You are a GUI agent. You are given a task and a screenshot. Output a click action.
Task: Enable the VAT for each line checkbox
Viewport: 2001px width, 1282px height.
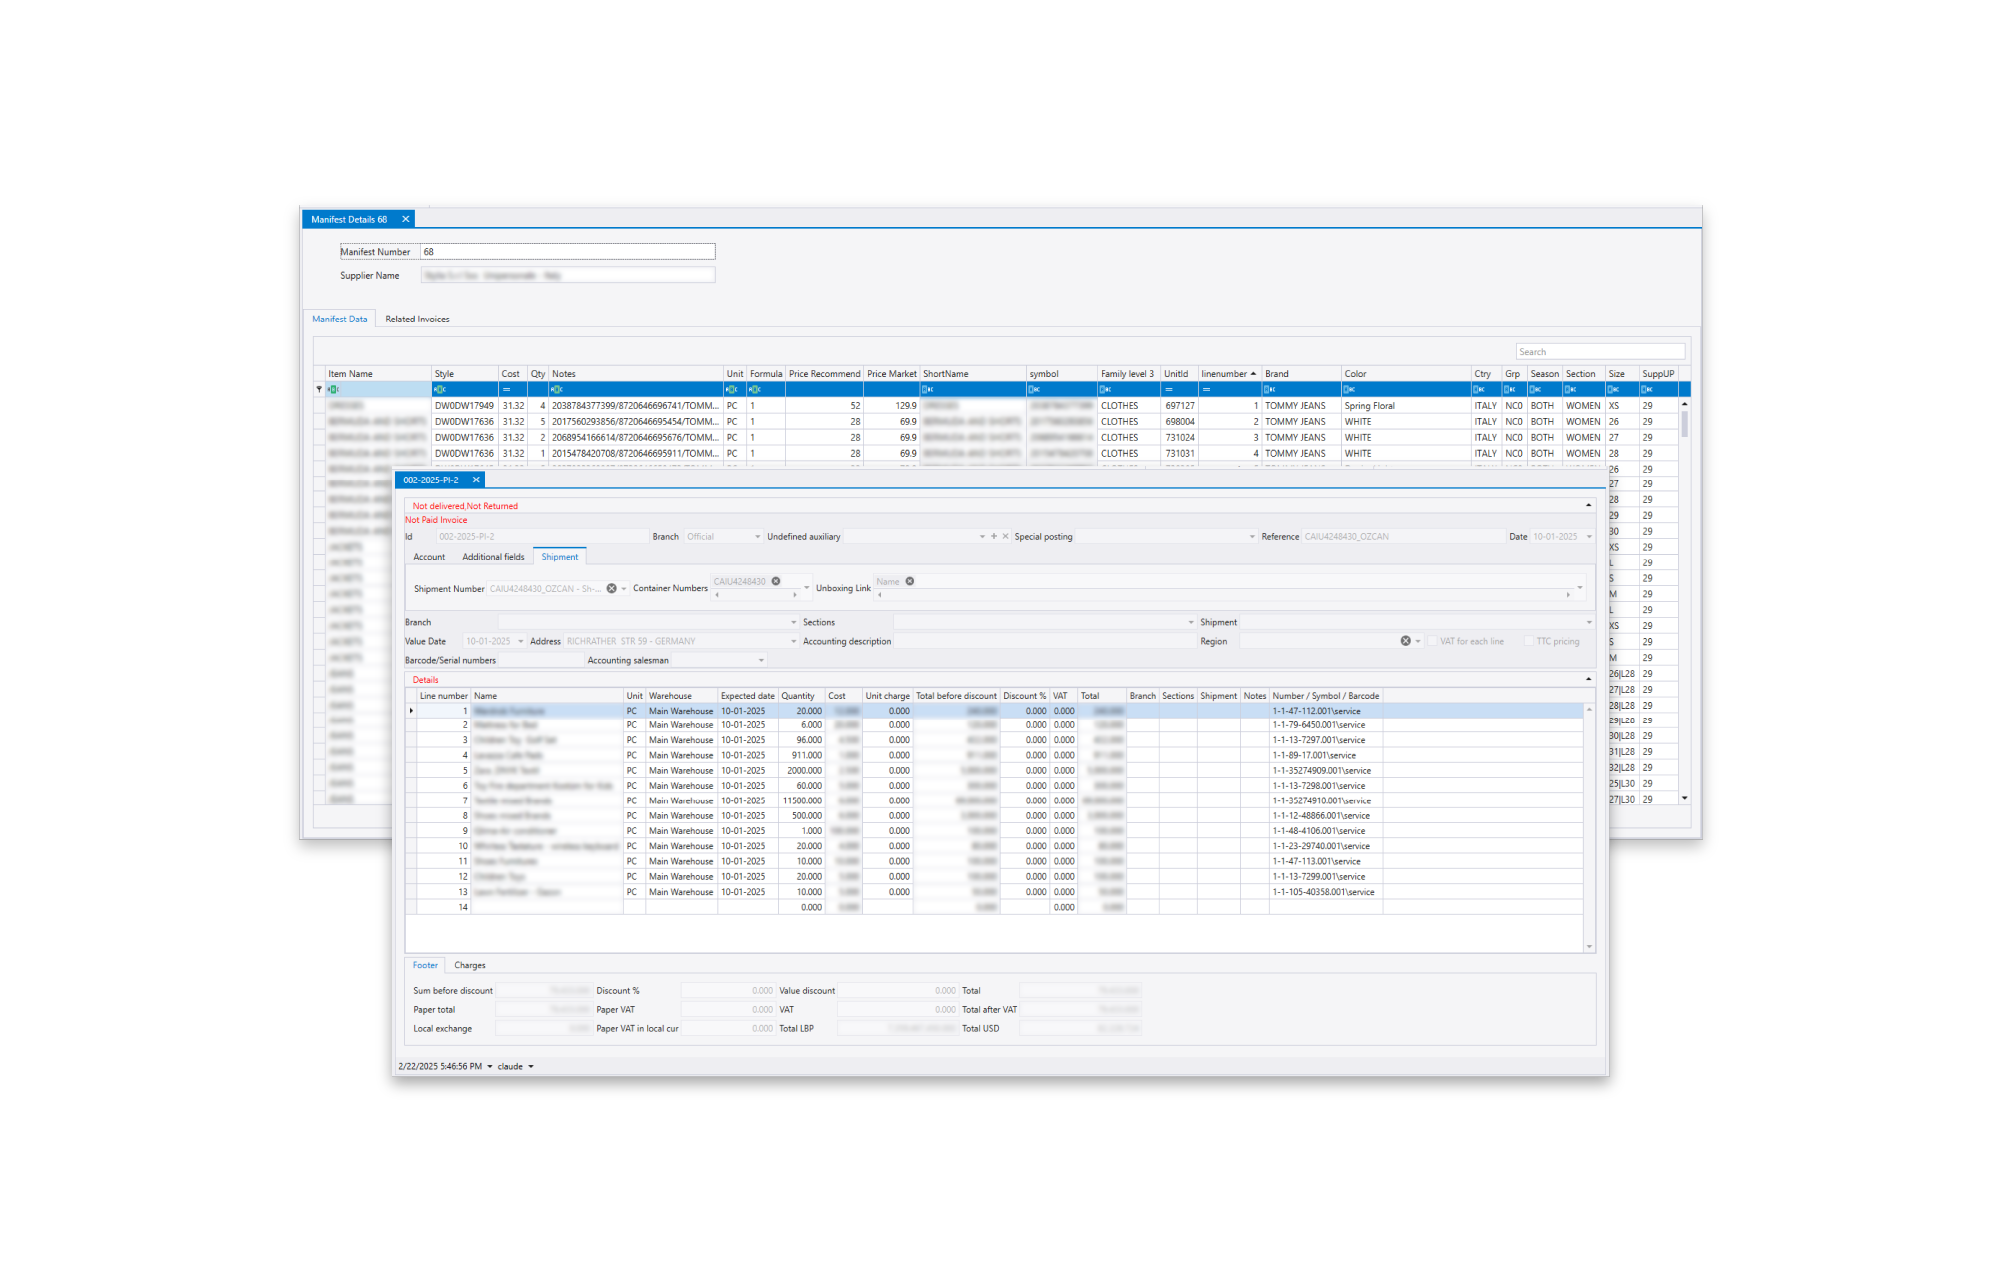pos(1432,641)
